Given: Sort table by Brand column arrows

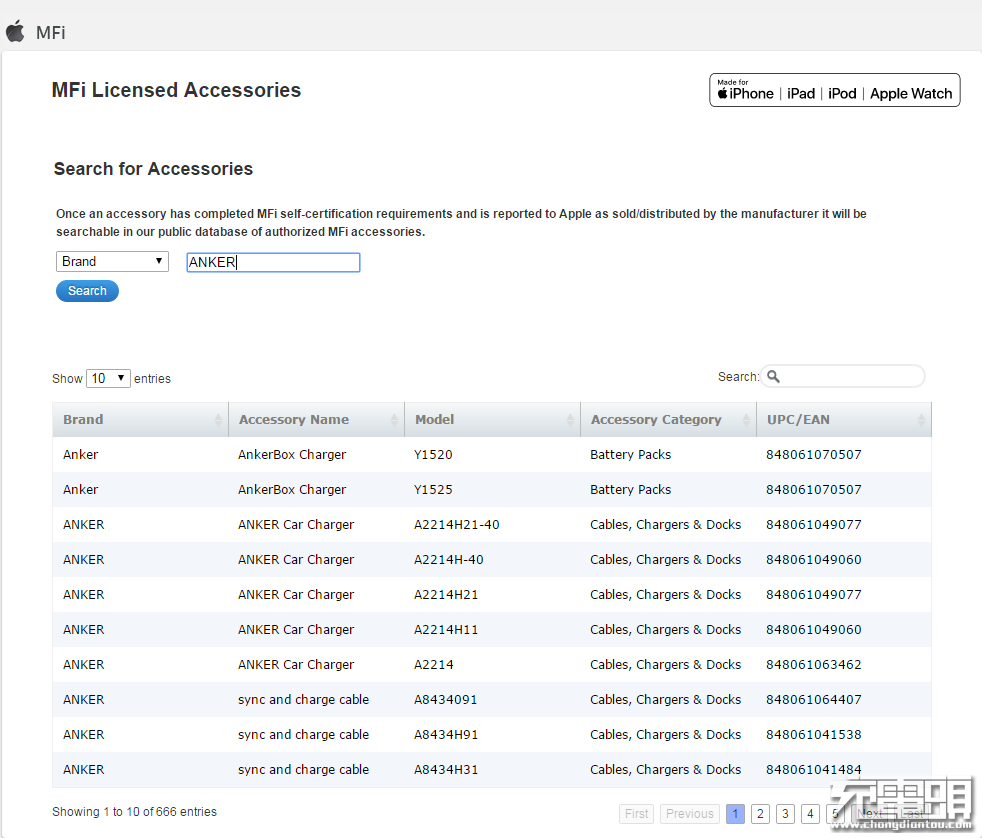Looking at the screenshot, I should 218,420.
